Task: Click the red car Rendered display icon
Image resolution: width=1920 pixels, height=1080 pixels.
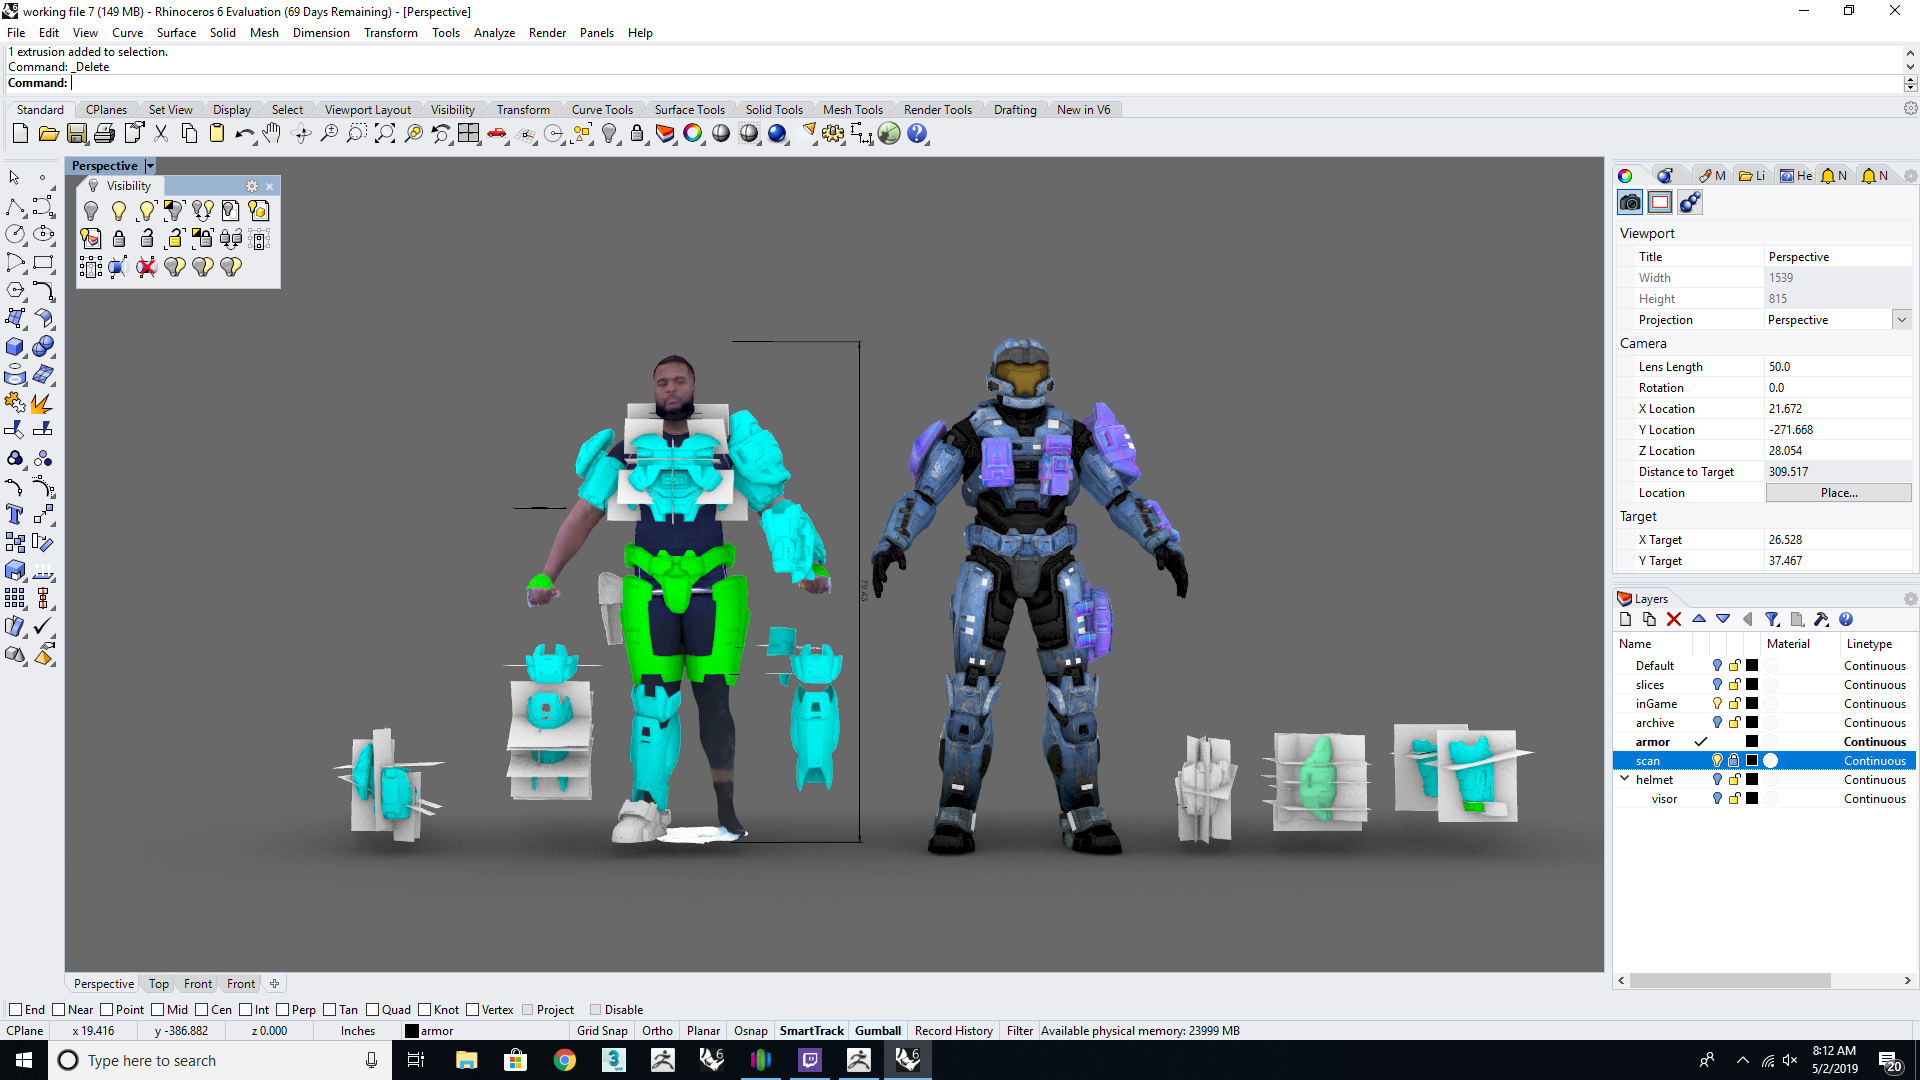Action: (497, 134)
